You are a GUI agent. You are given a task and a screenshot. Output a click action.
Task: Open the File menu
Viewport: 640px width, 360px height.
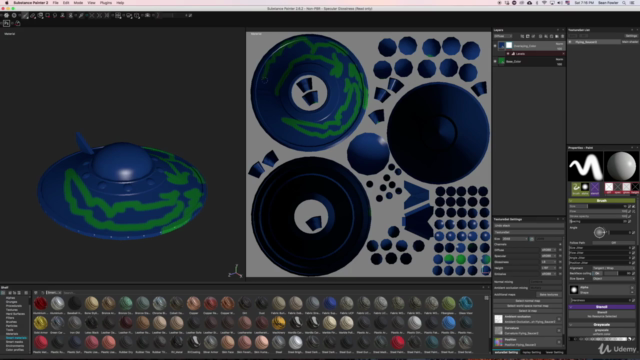tap(56, 3)
